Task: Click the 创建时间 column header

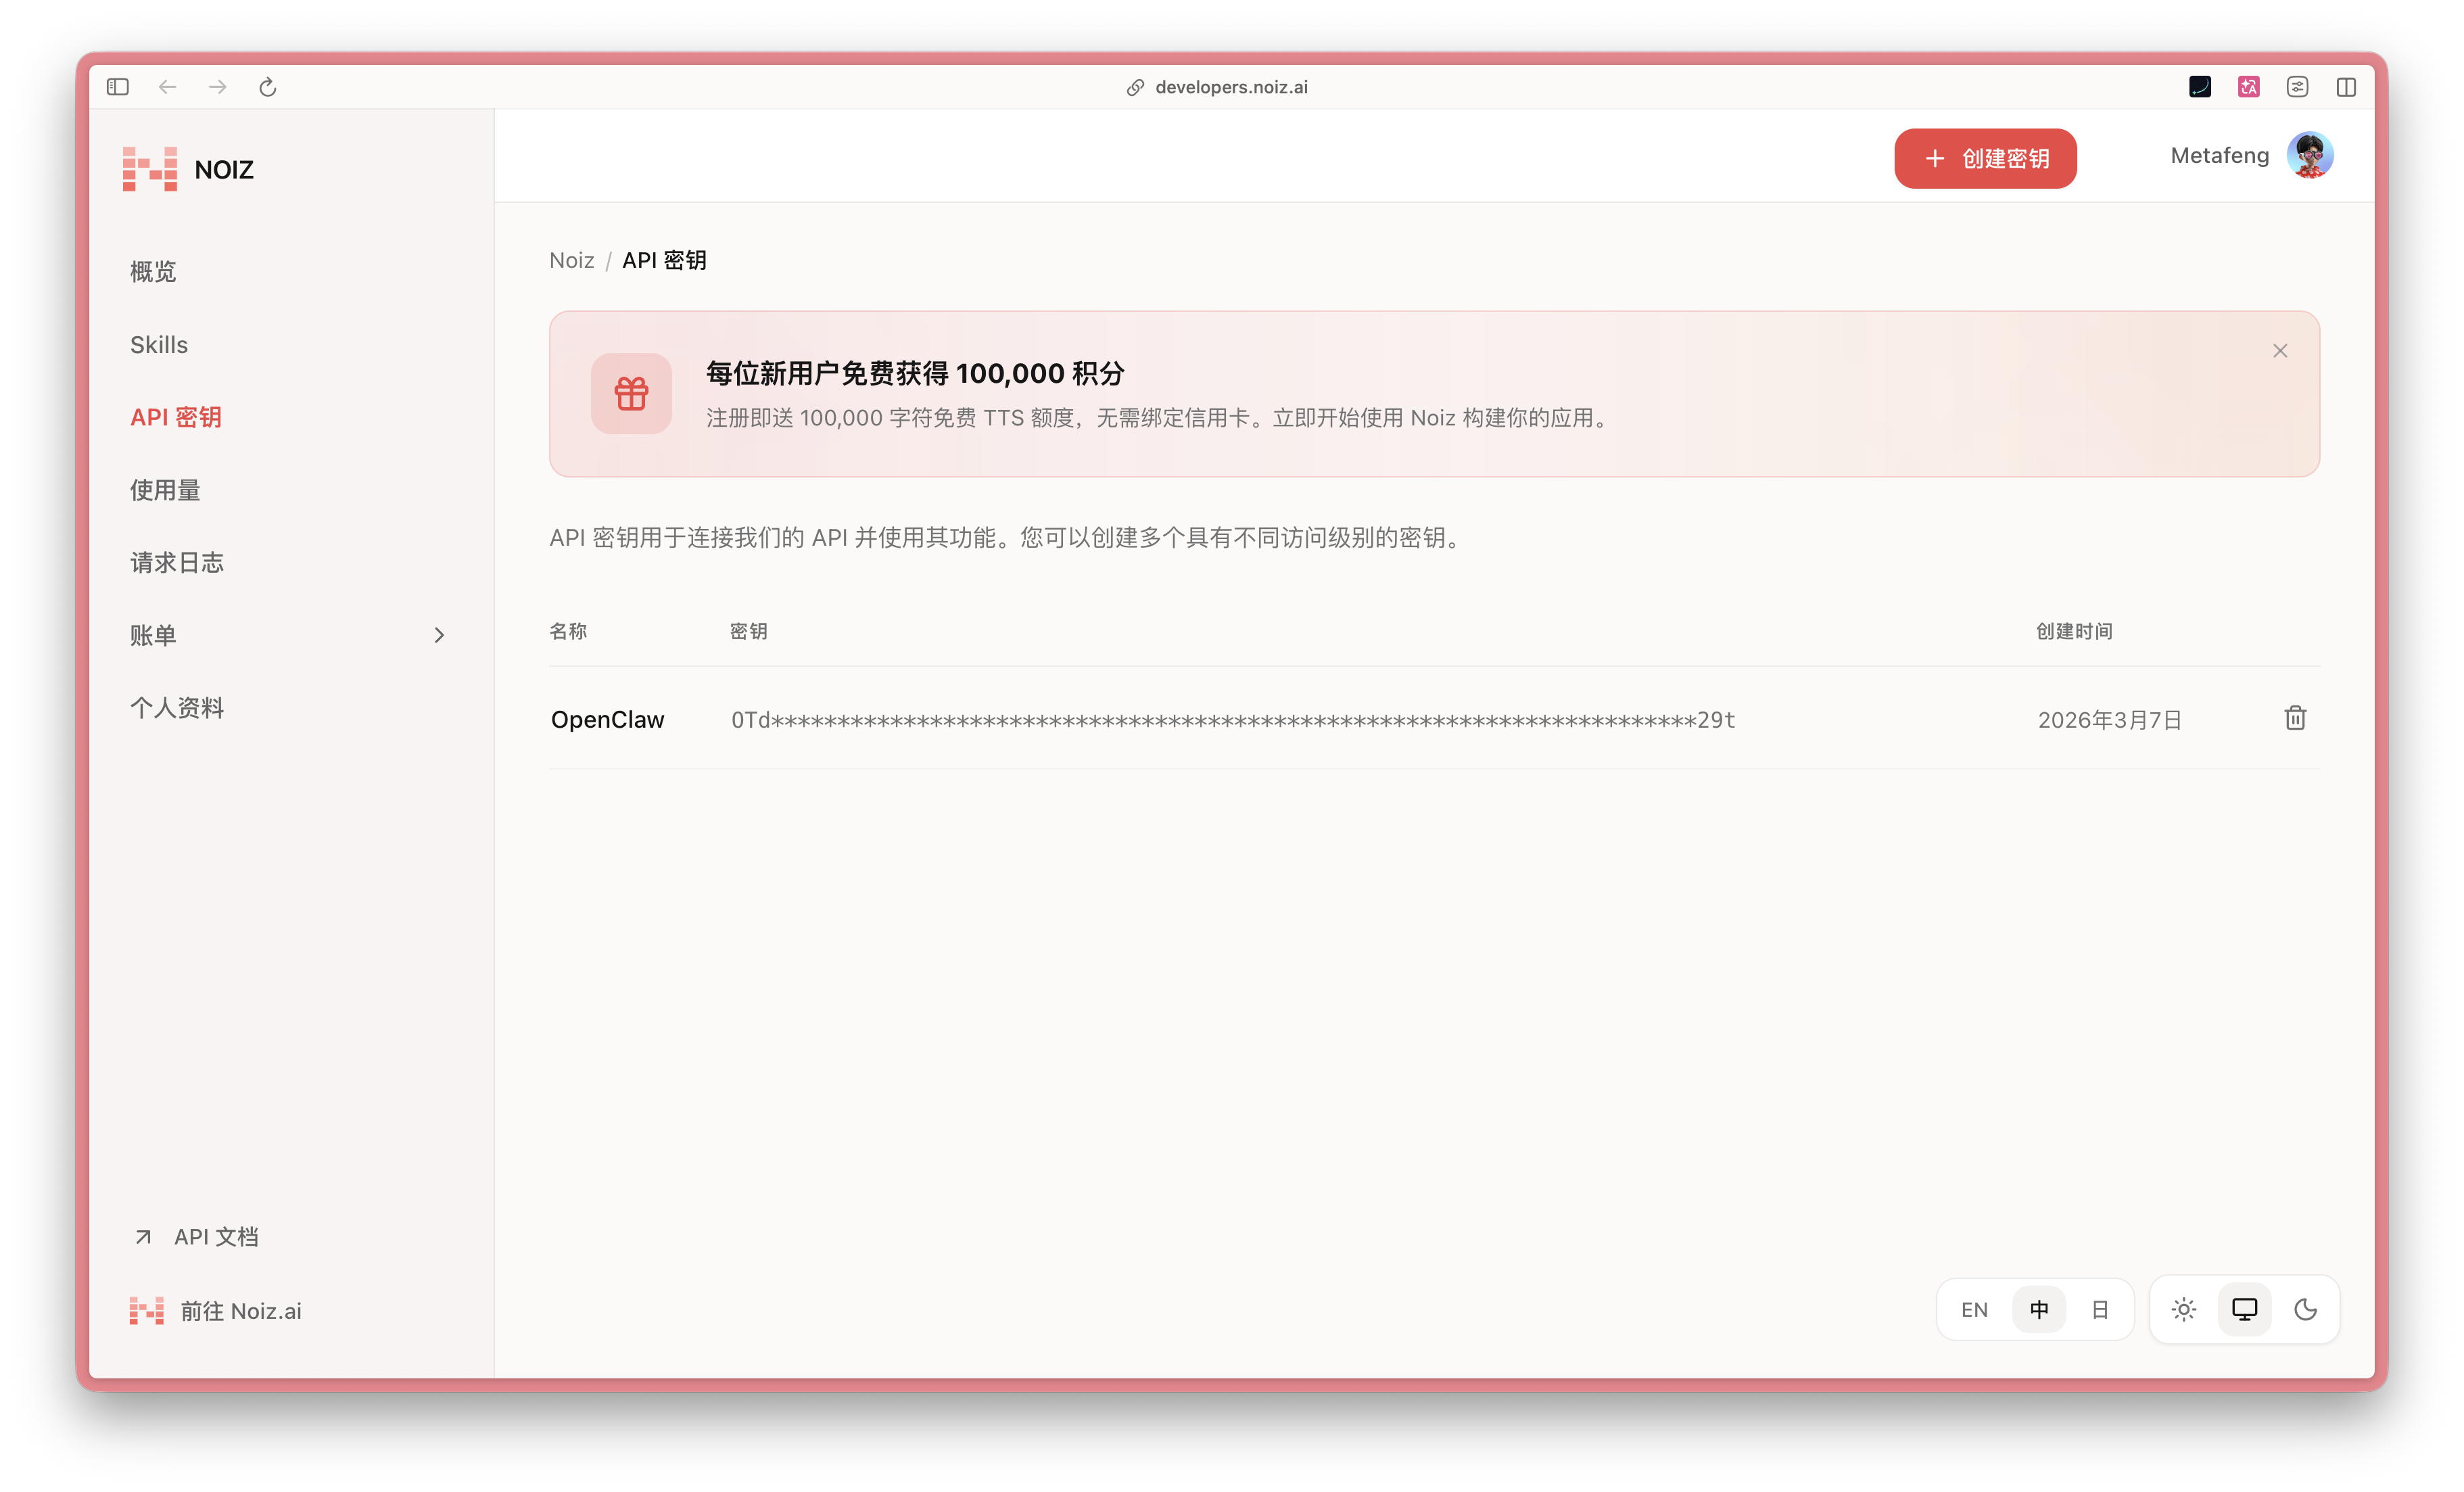Action: [x=2074, y=632]
